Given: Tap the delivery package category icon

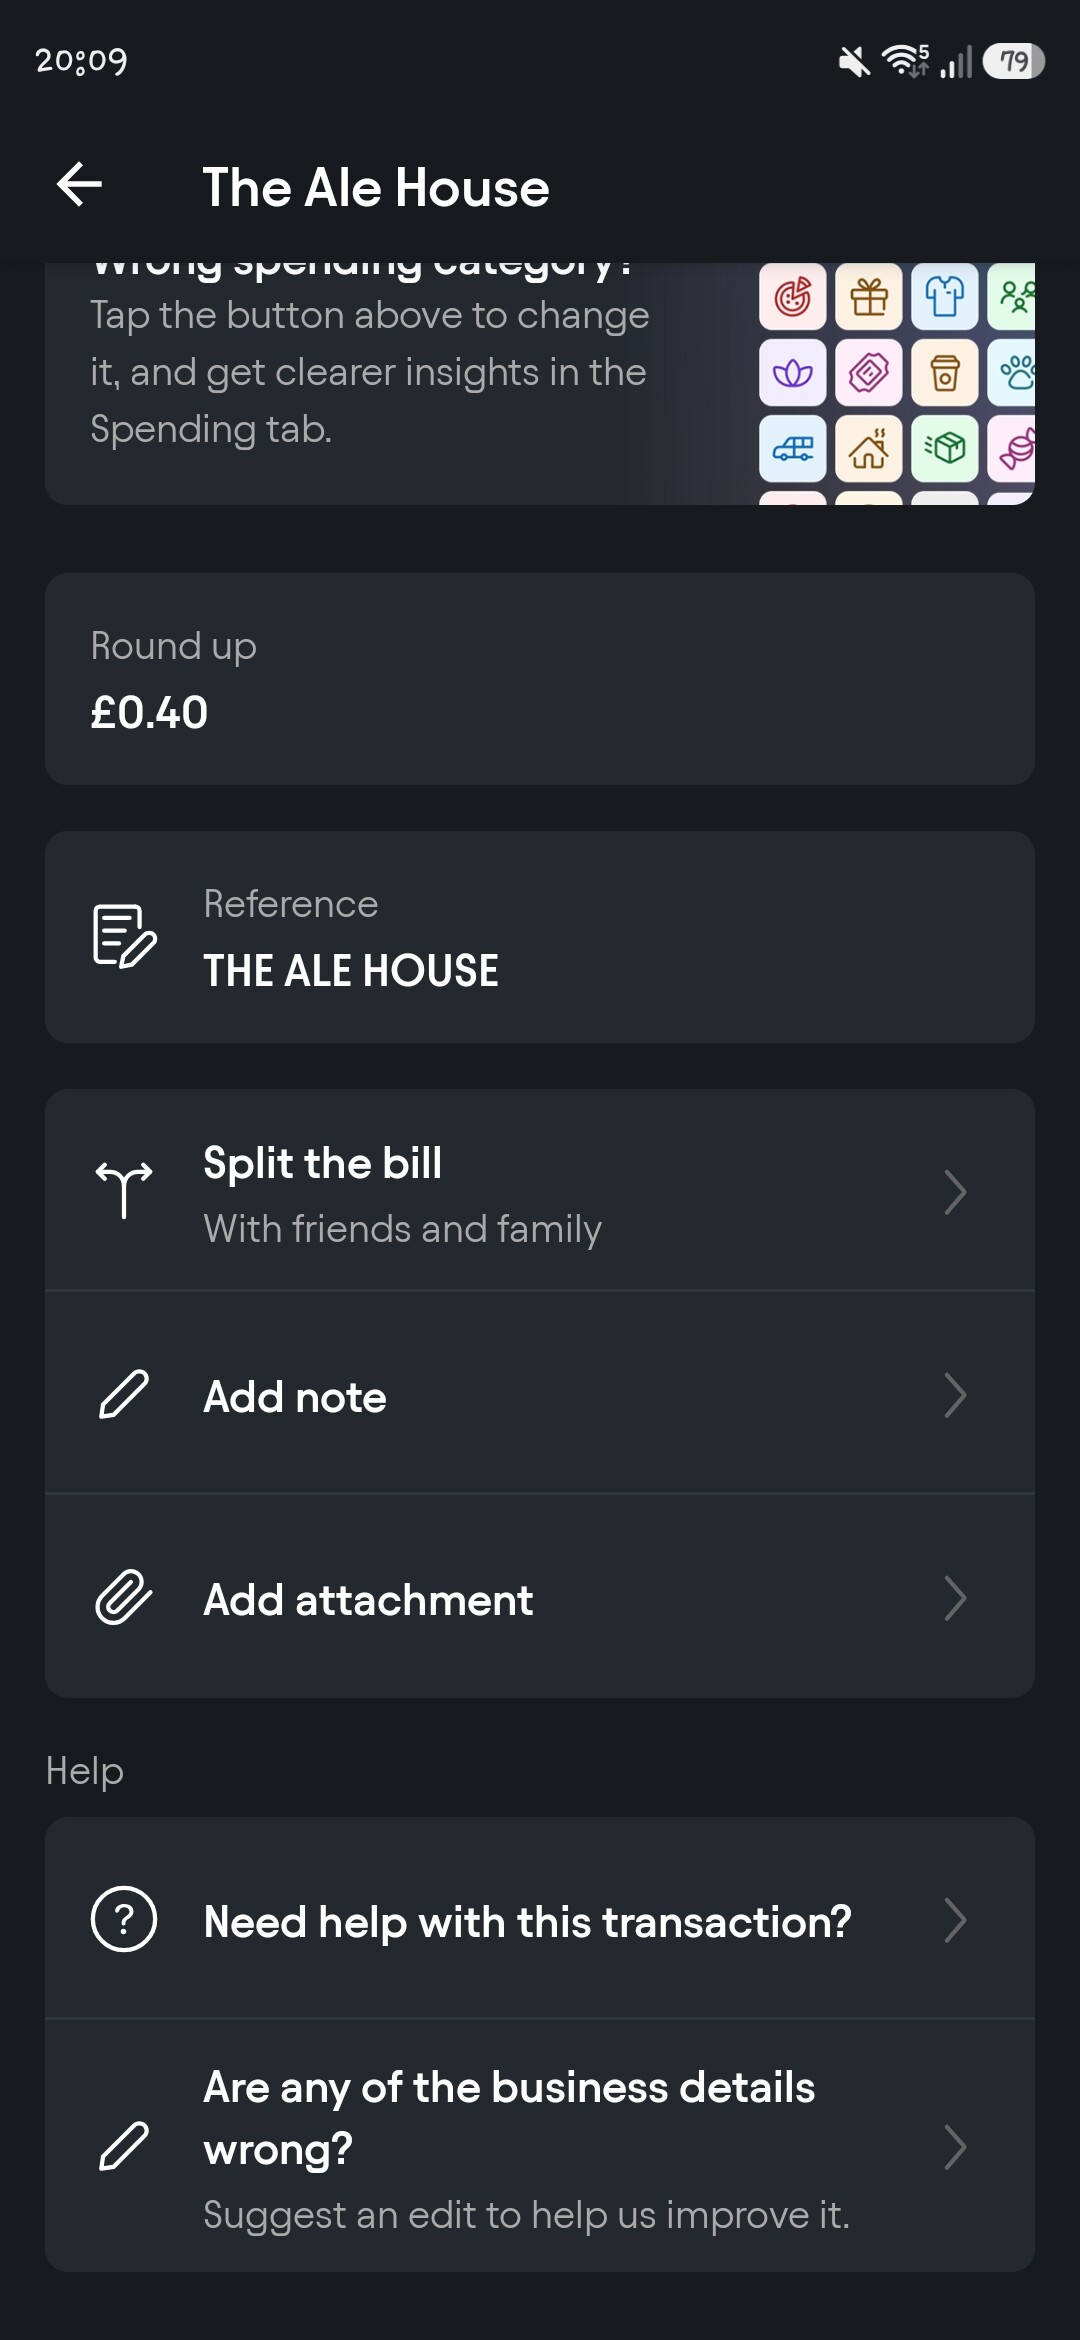Looking at the screenshot, I should (945, 449).
